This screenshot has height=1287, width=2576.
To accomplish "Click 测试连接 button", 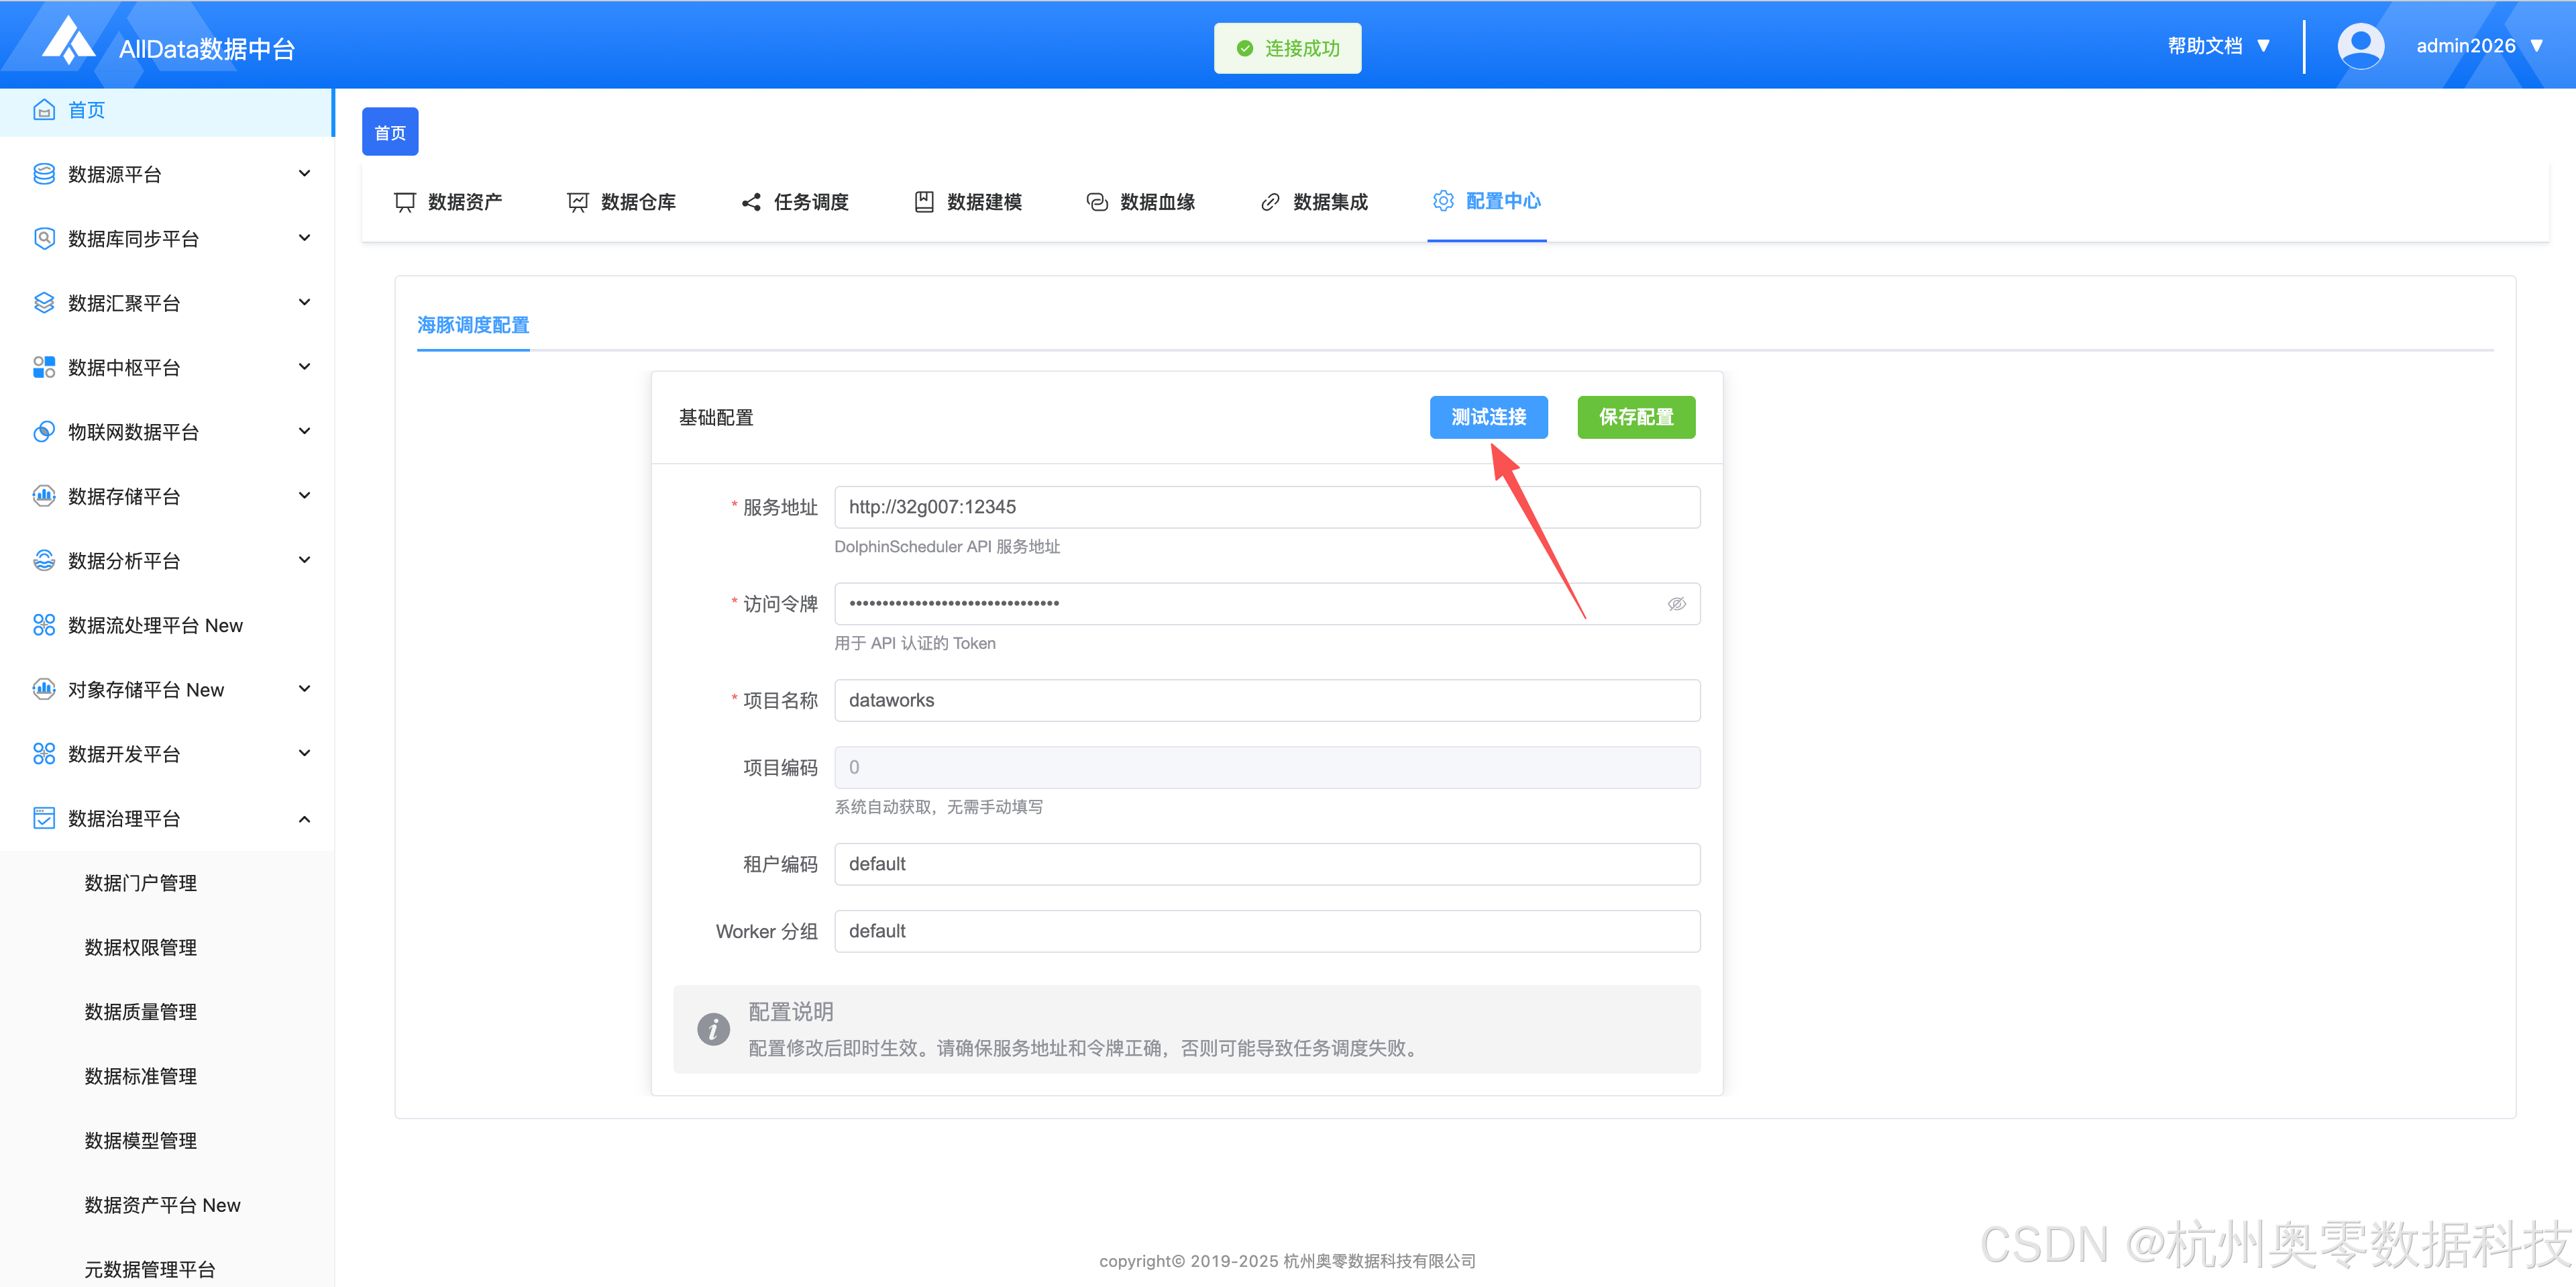I will (1488, 417).
